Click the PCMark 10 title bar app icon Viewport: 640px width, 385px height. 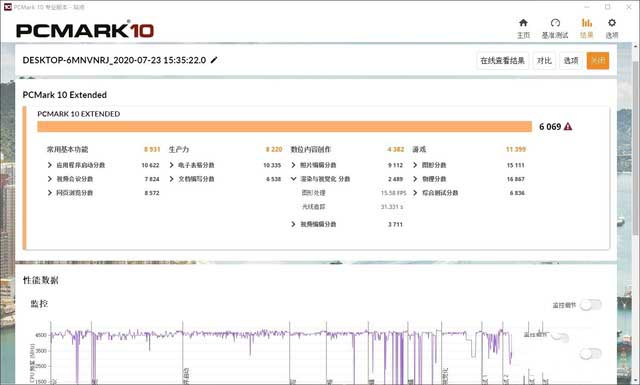point(7,7)
